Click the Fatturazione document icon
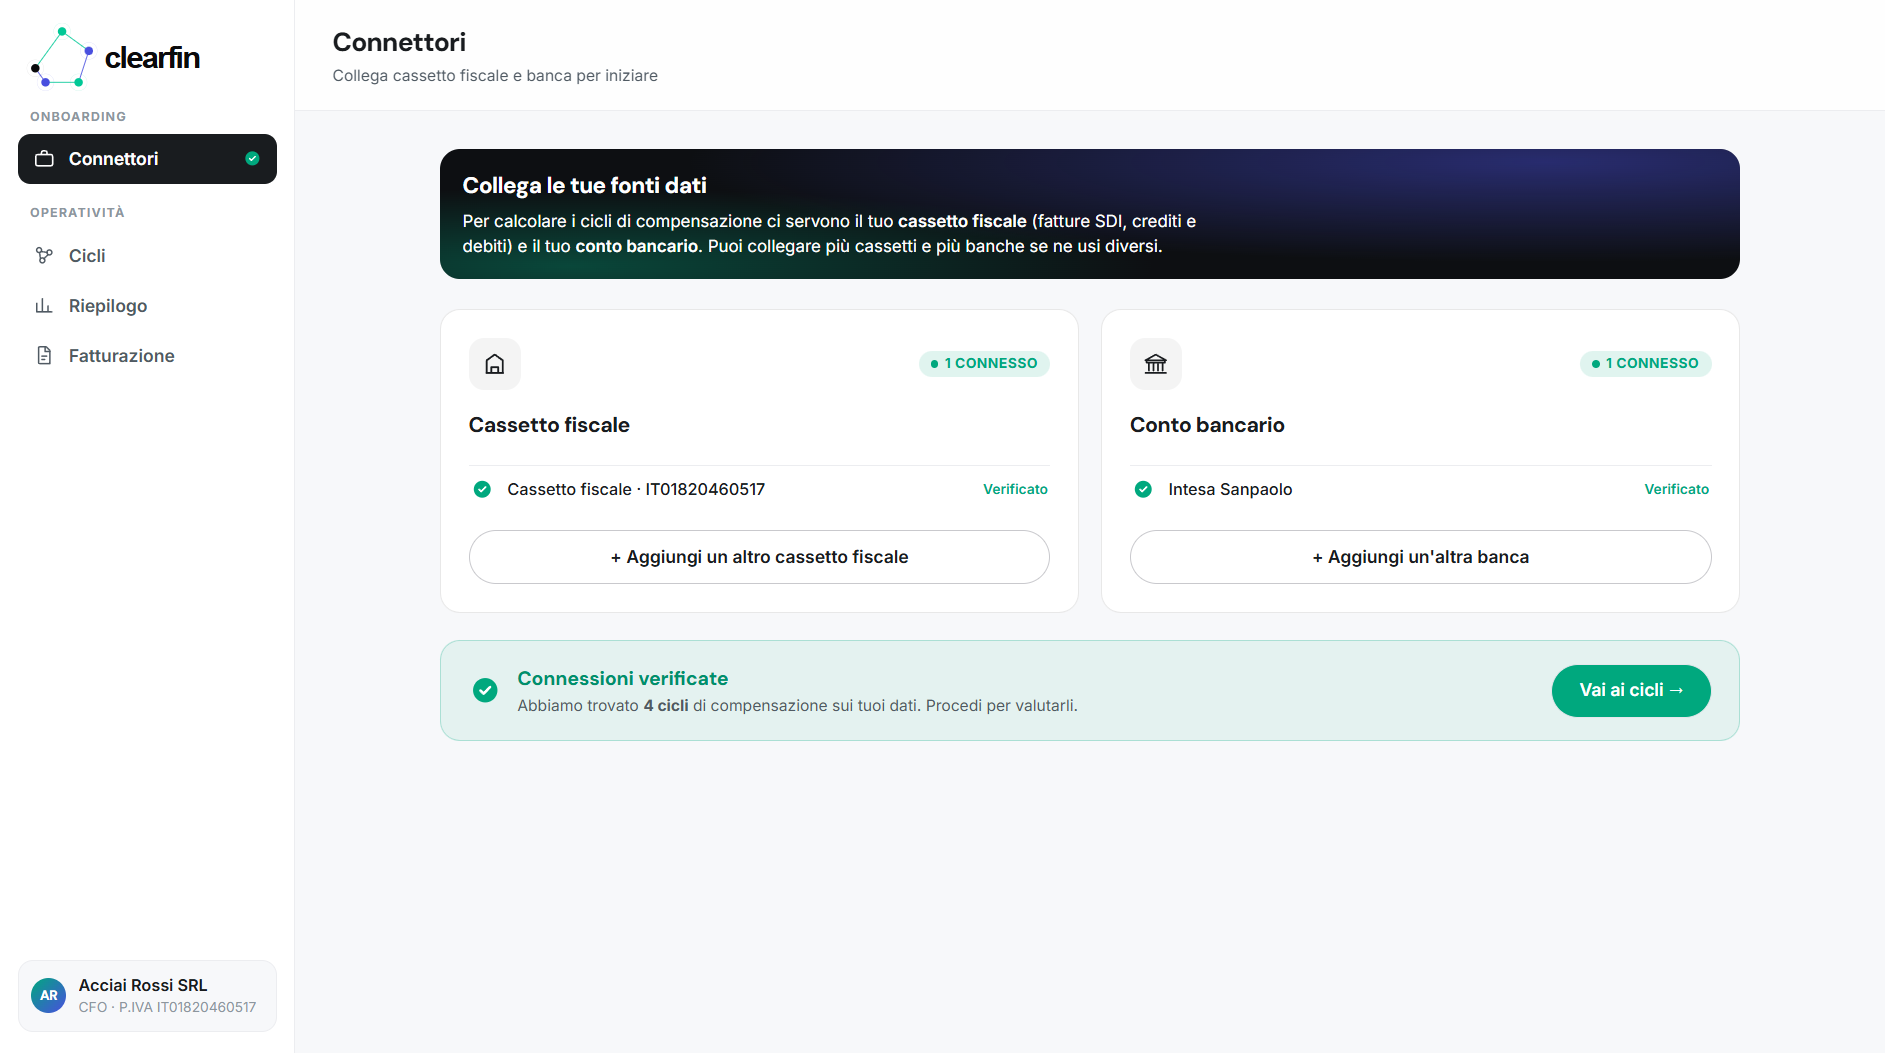 [x=44, y=356]
